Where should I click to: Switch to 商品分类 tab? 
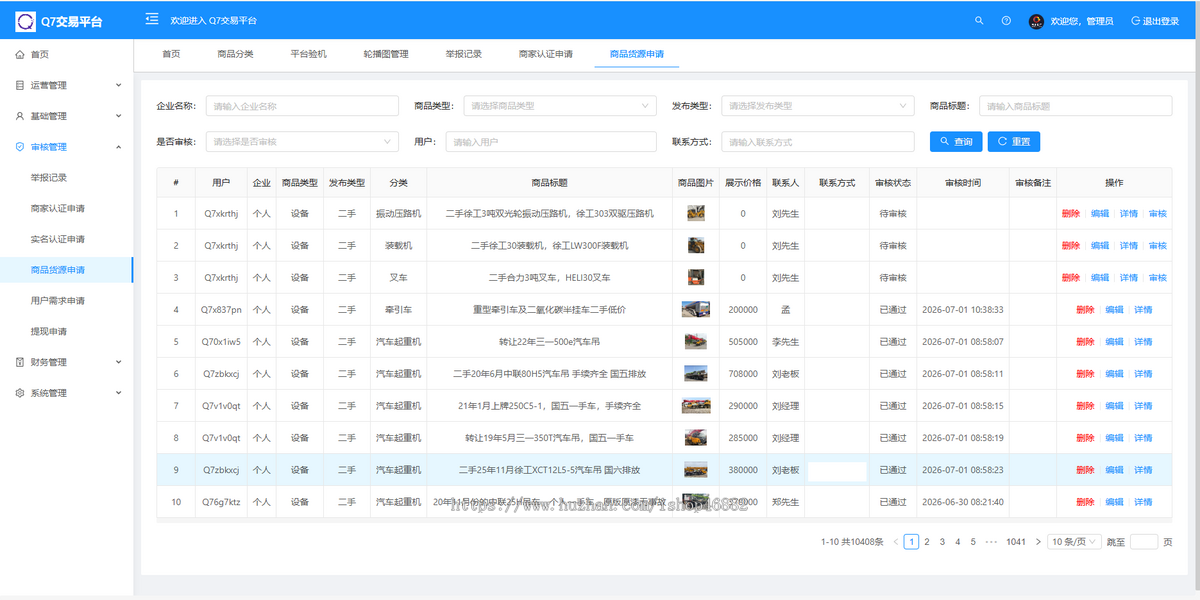[235, 54]
